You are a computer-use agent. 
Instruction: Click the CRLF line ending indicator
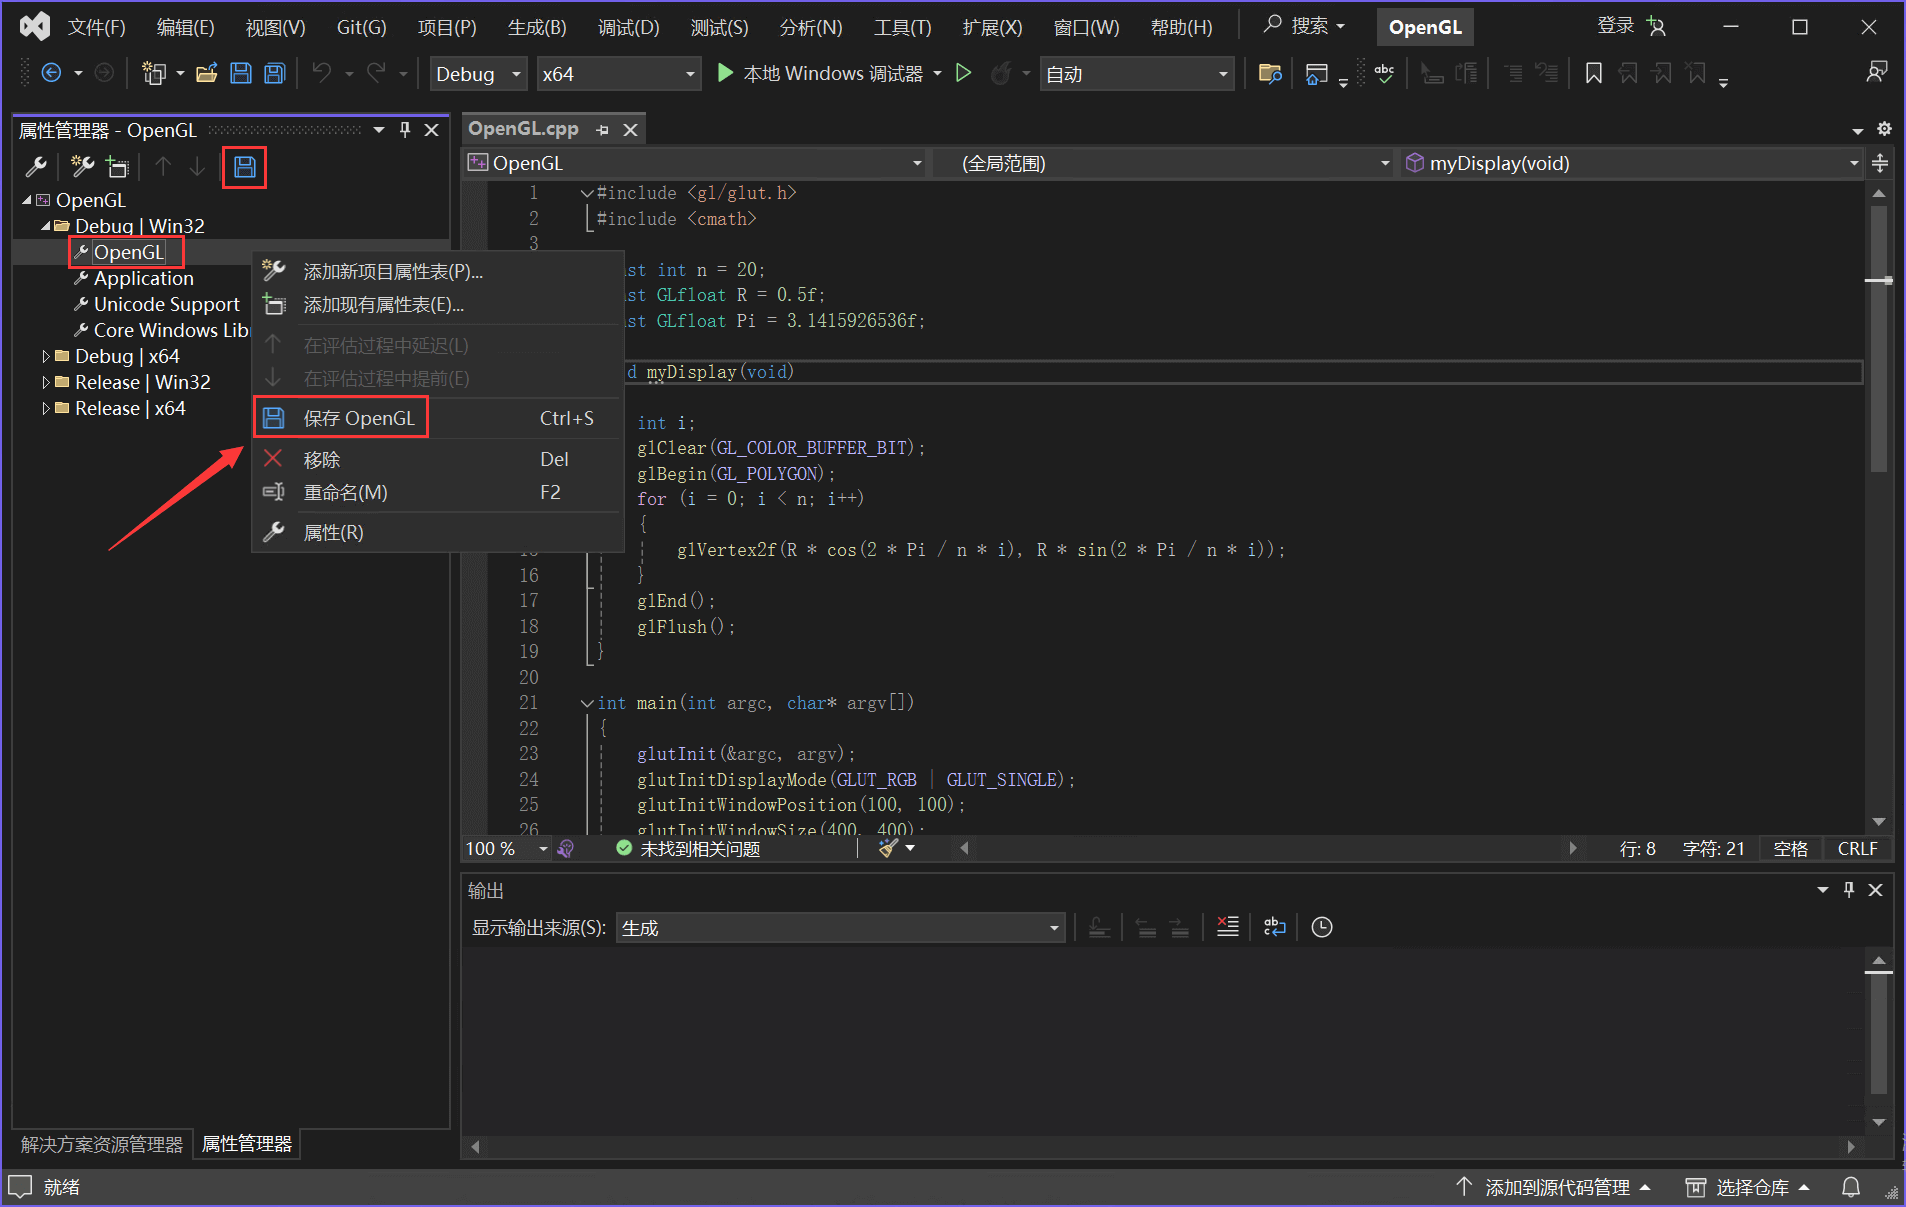[x=1857, y=848]
